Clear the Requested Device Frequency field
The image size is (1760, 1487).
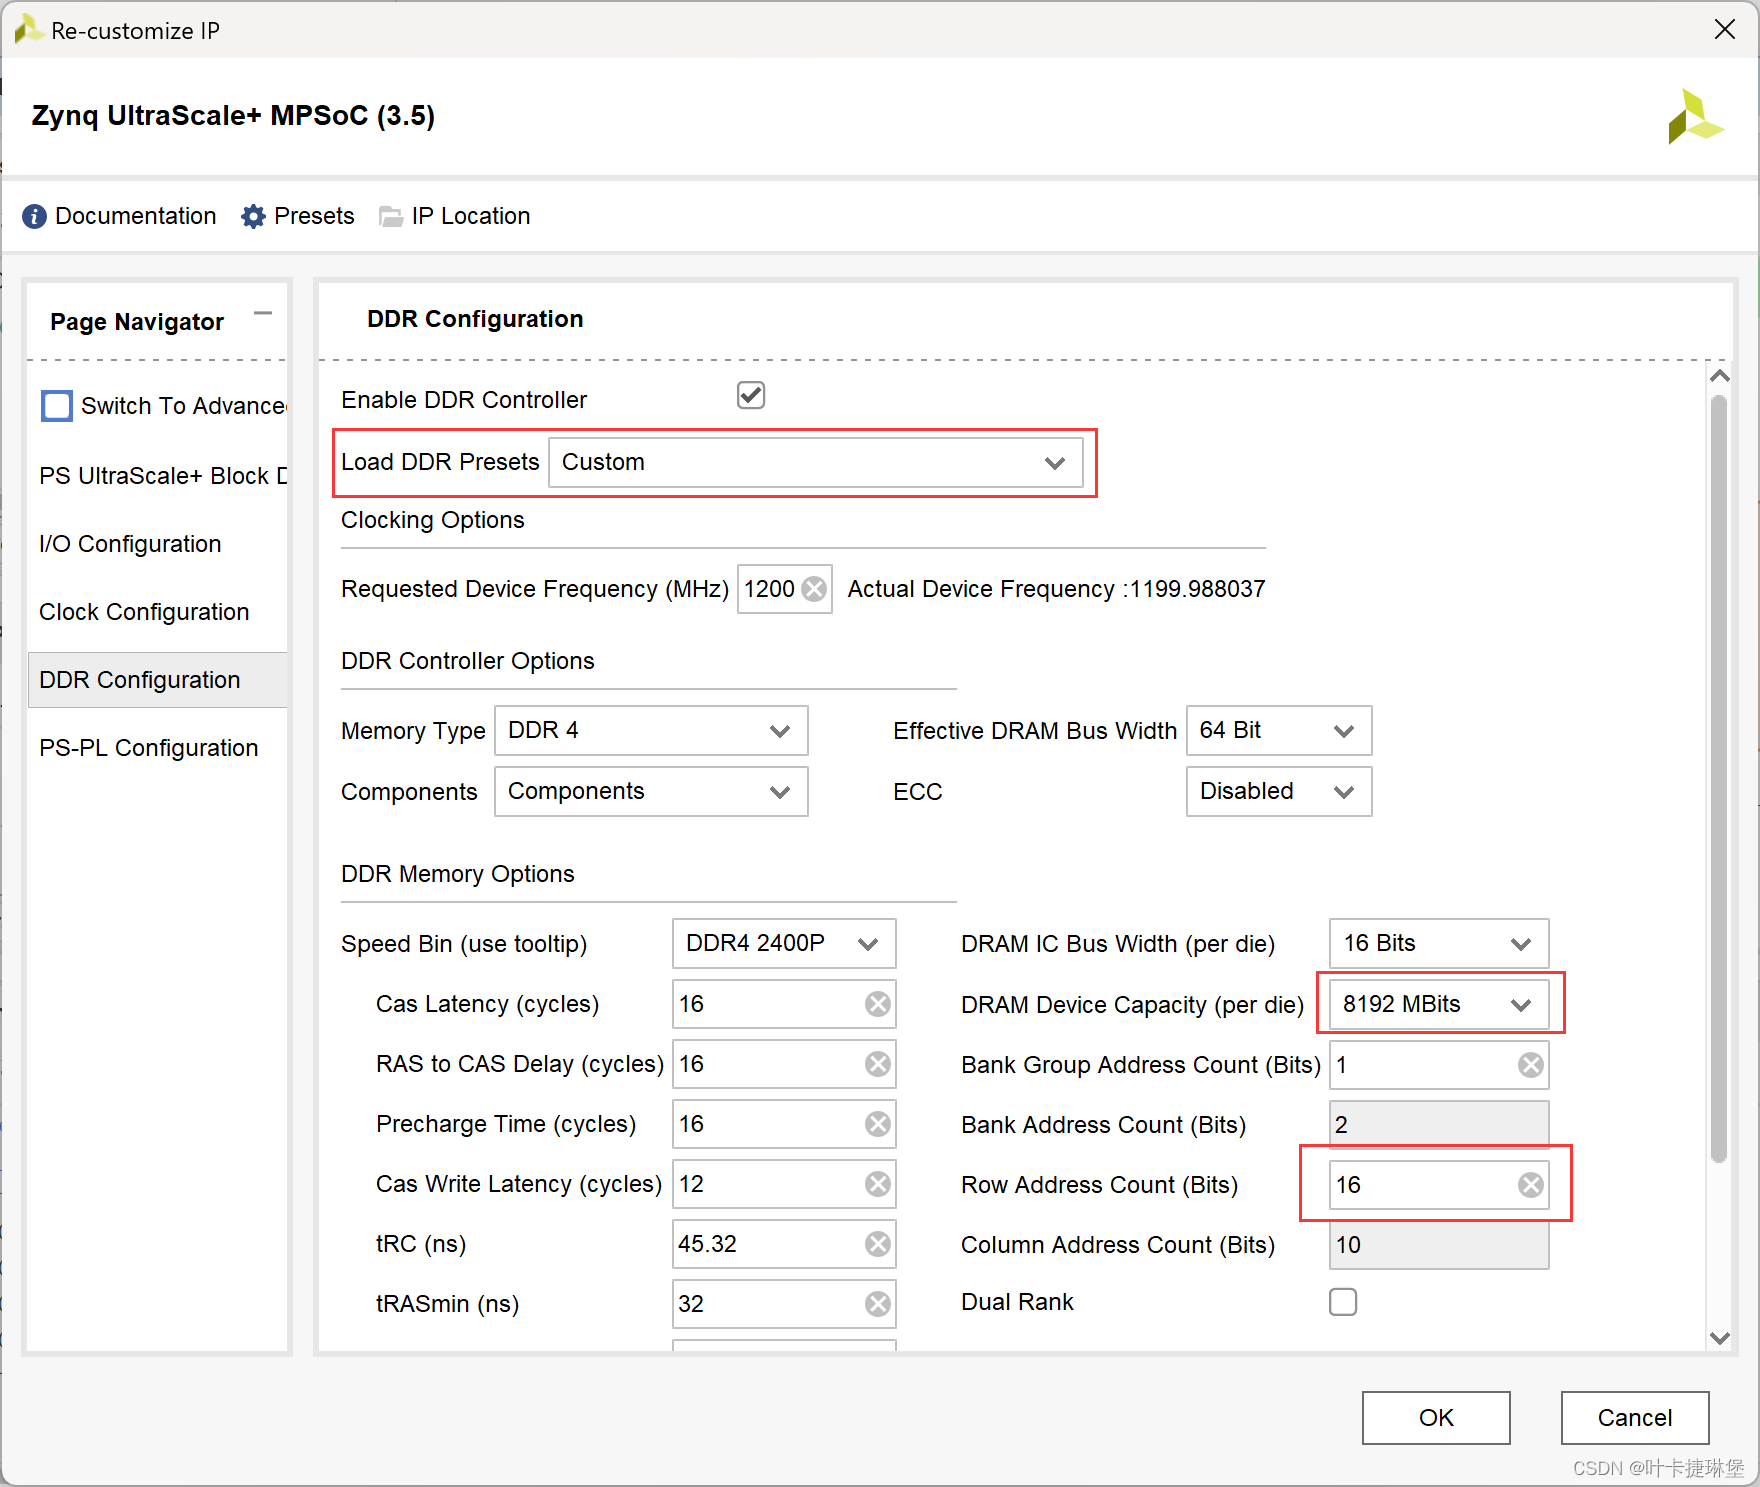point(815,589)
